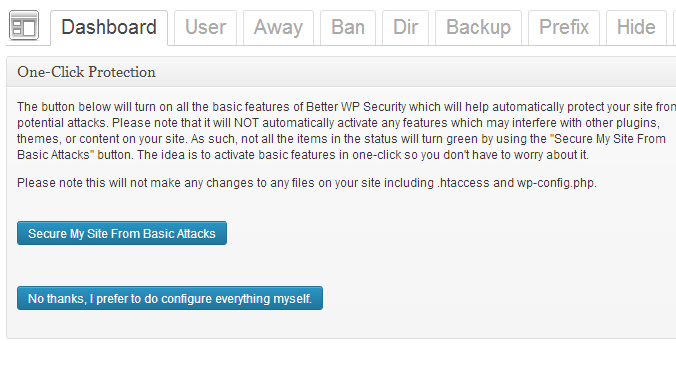
Task: Select the Prefix tab
Action: [564, 28]
